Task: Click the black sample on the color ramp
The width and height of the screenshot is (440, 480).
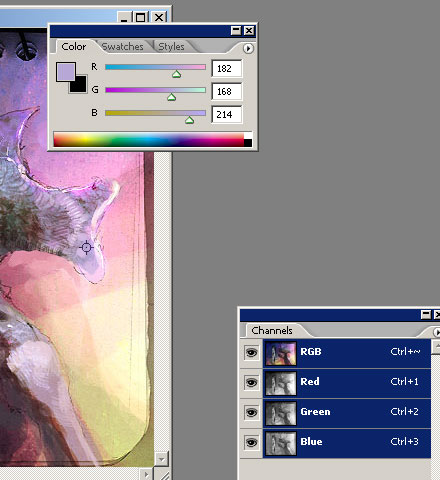Action: 248,143
